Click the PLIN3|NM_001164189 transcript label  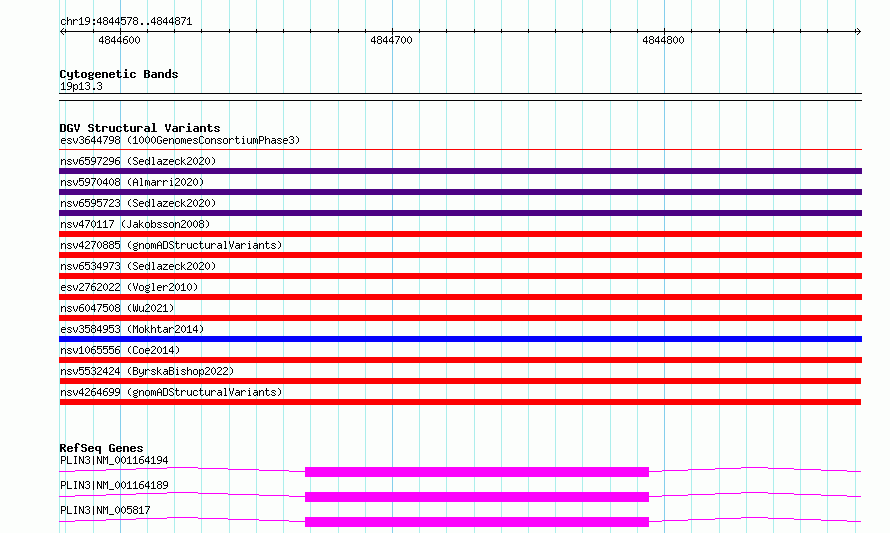(114, 485)
